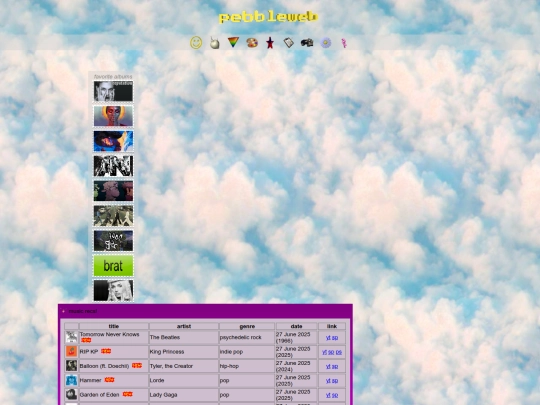Open the Abbey Road crossing album cover
The image size is (540, 405).
coord(113,216)
